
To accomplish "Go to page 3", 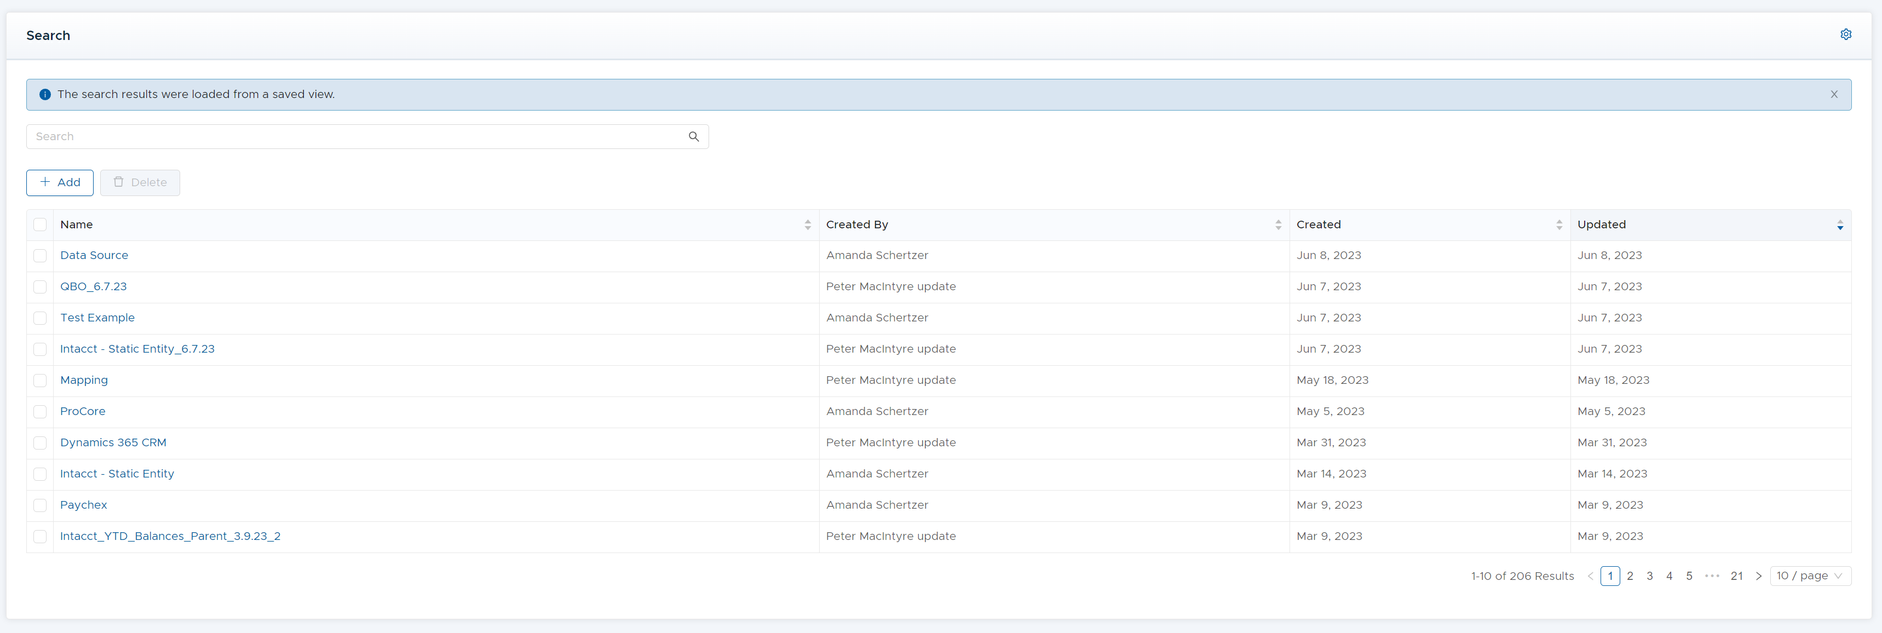I will pyautogui.click(x=1650, y=576).
